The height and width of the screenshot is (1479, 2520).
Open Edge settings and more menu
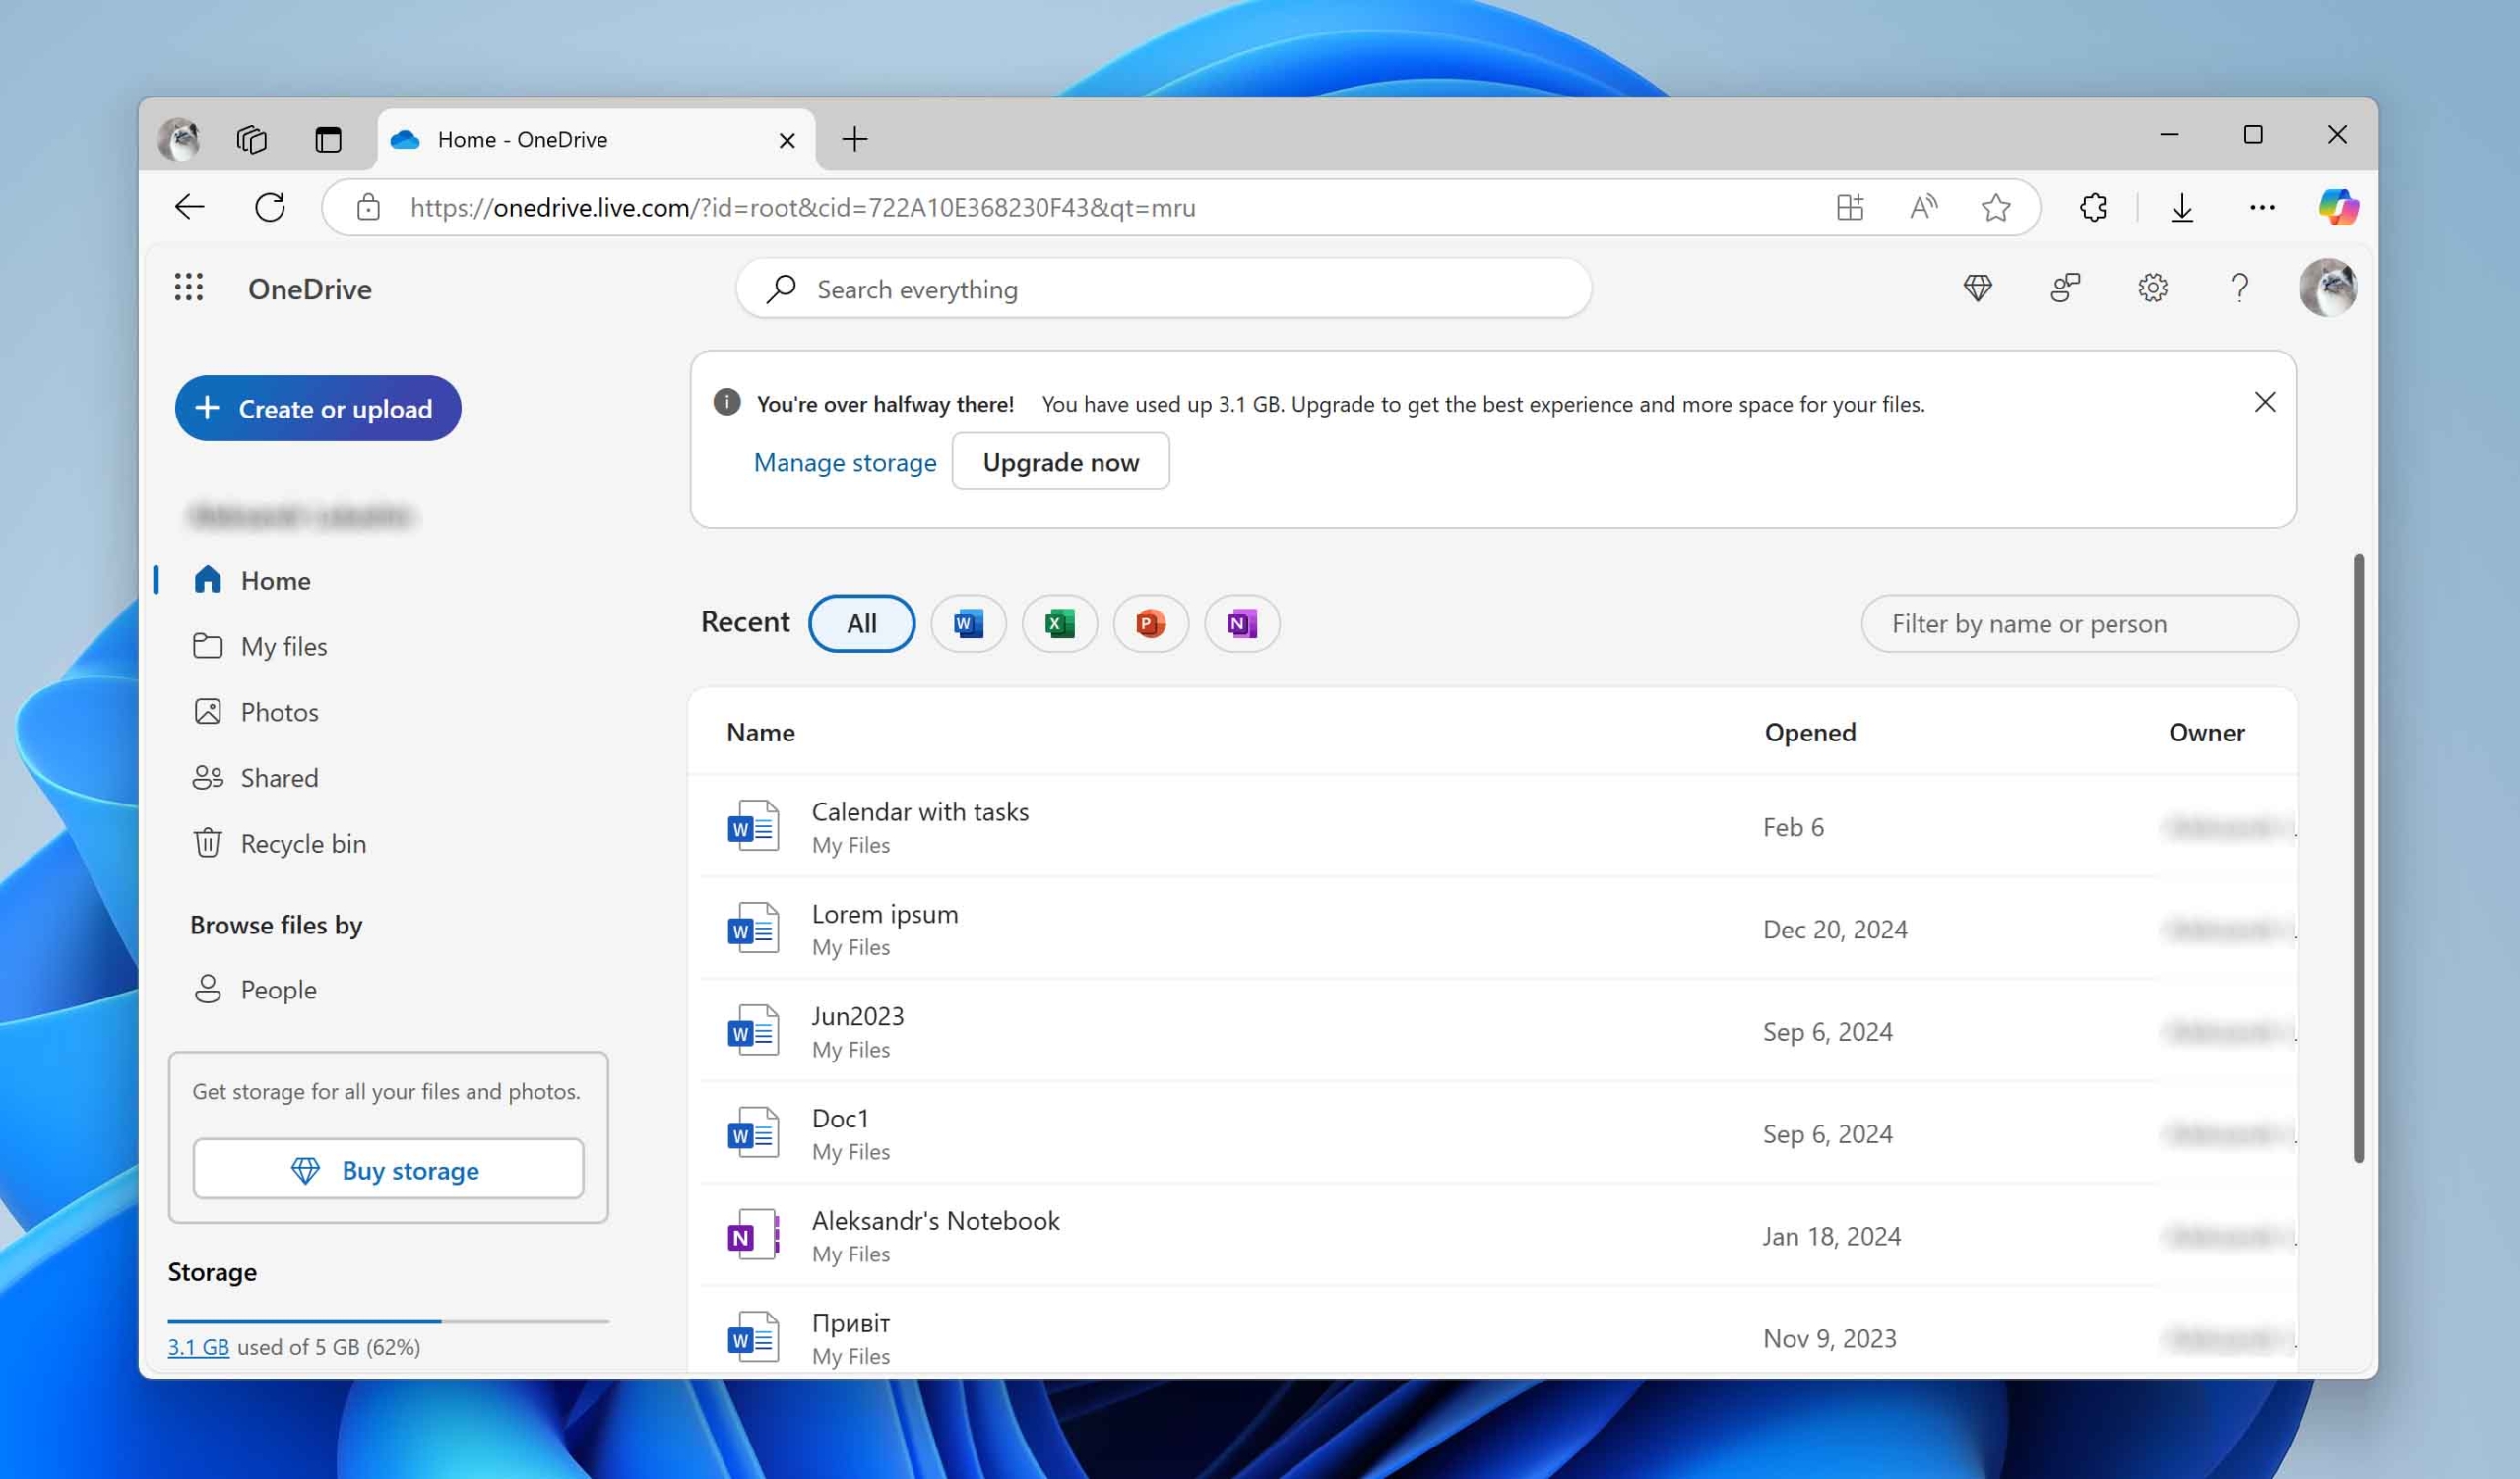click(2262, 207)
